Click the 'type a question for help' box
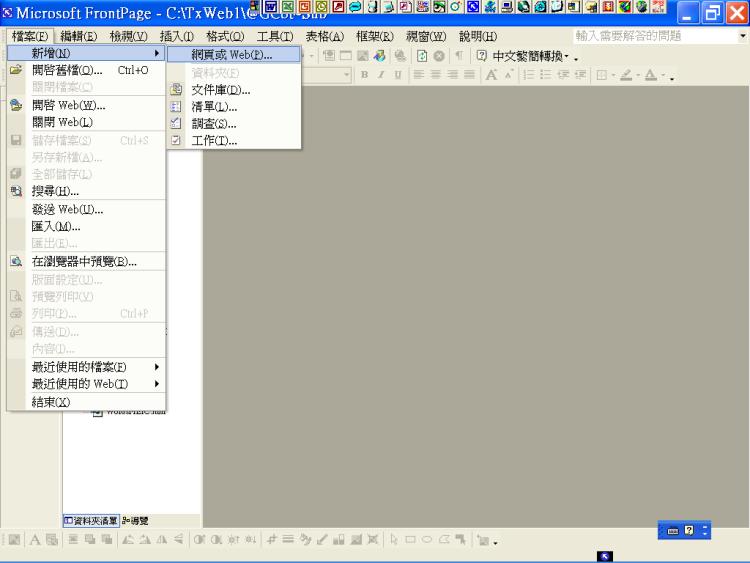This screenshot has width=750, height=563. 654,36
